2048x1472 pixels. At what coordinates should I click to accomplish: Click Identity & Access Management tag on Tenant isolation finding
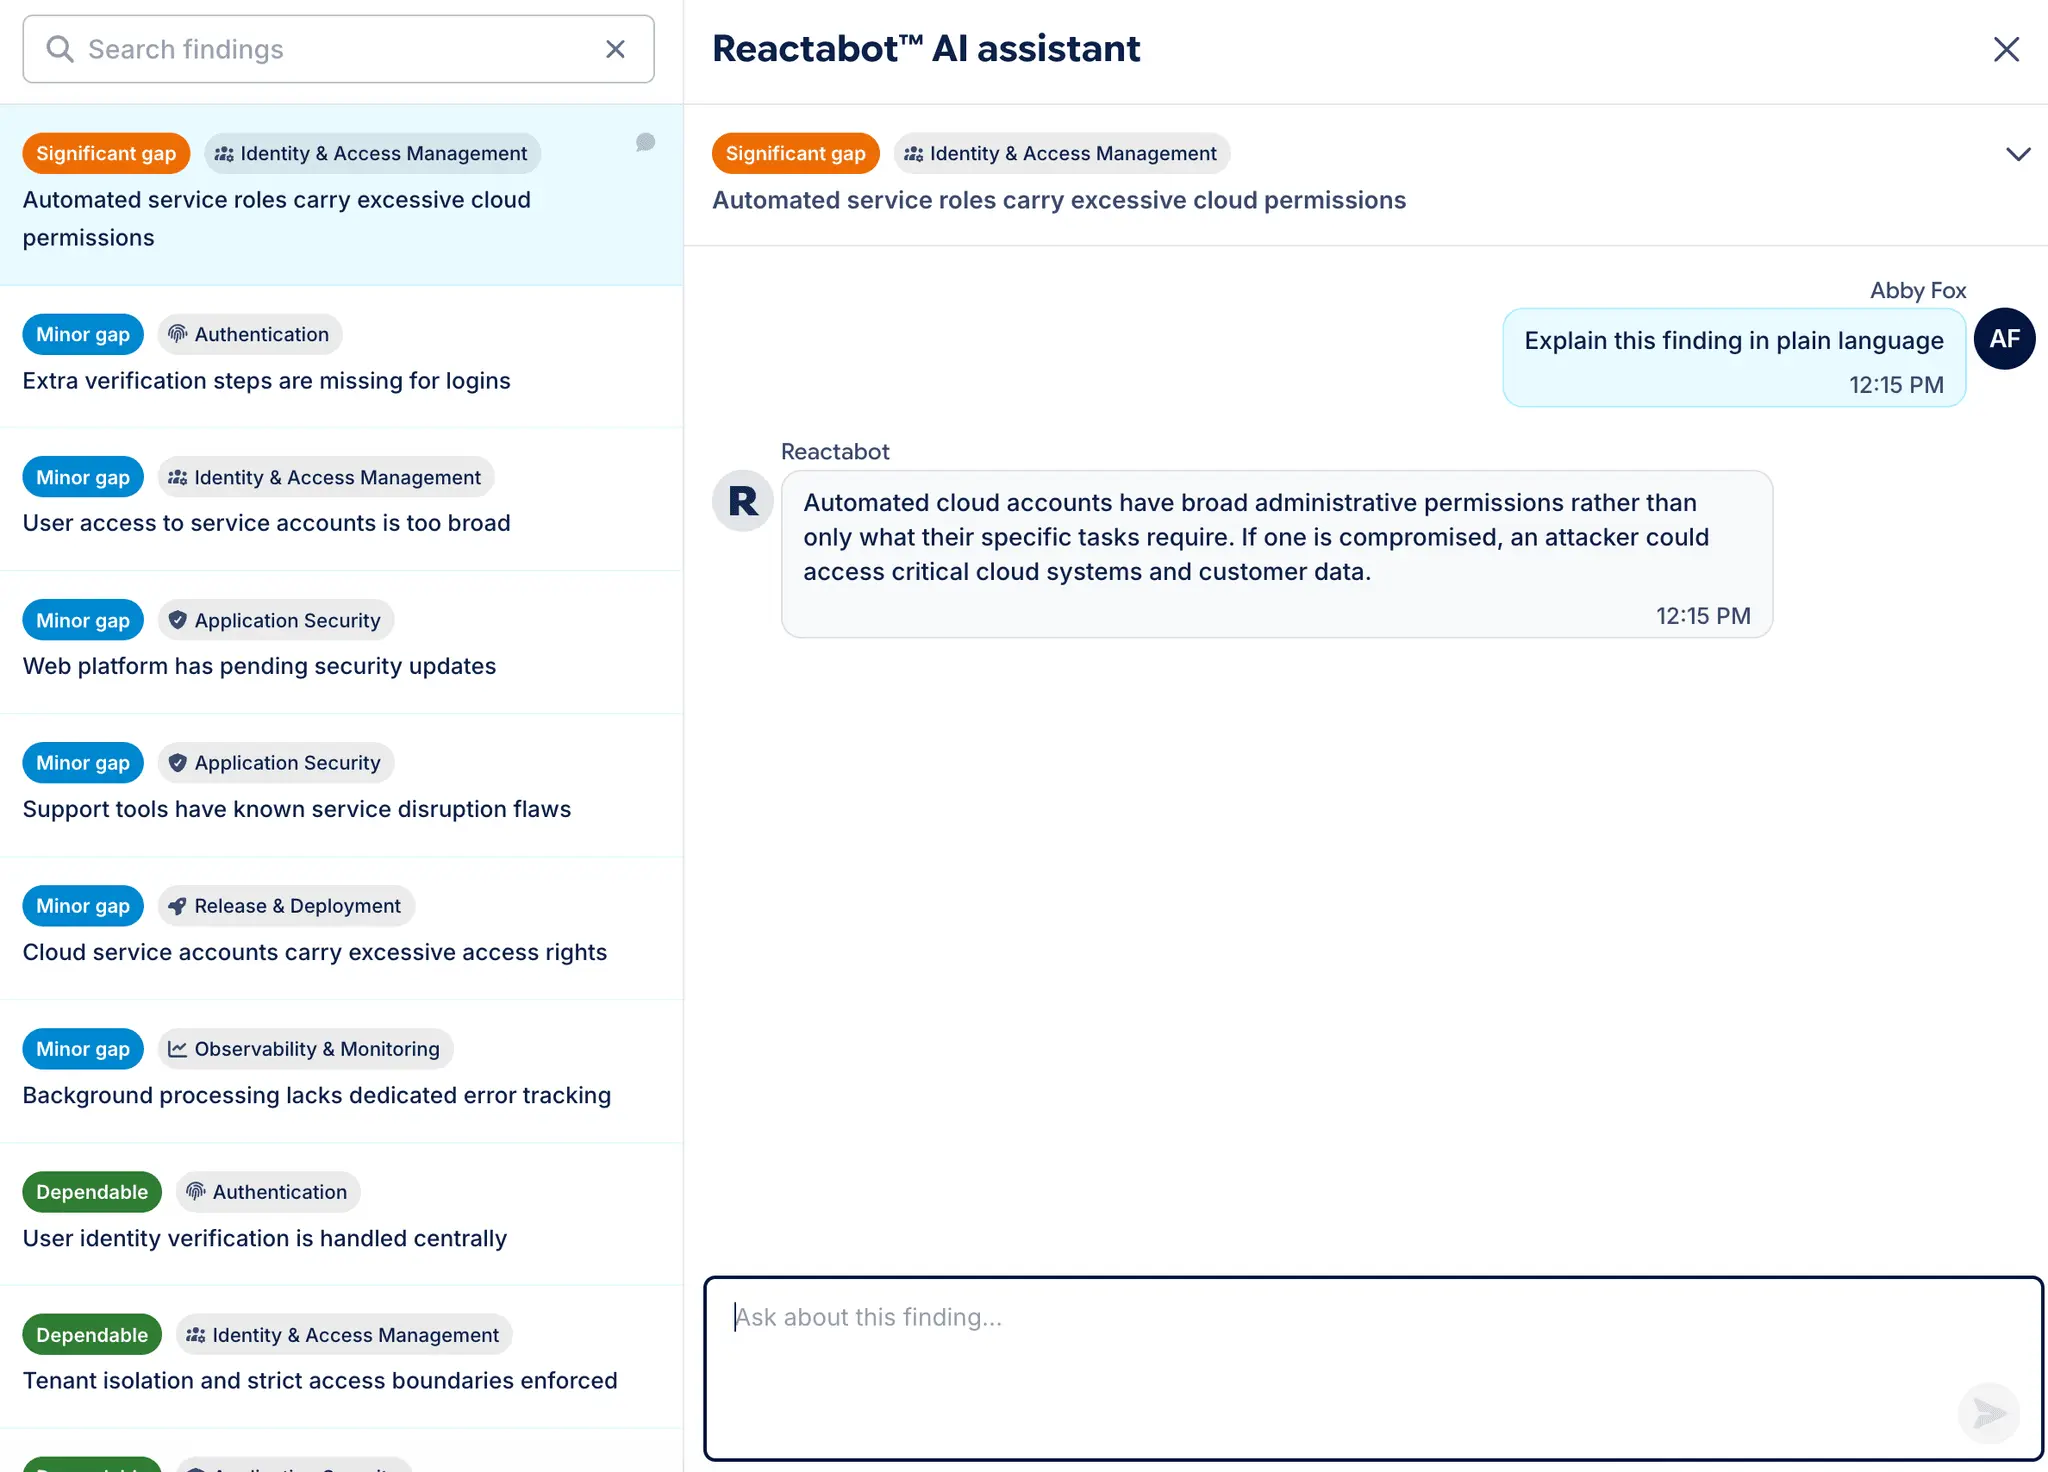344,1335
